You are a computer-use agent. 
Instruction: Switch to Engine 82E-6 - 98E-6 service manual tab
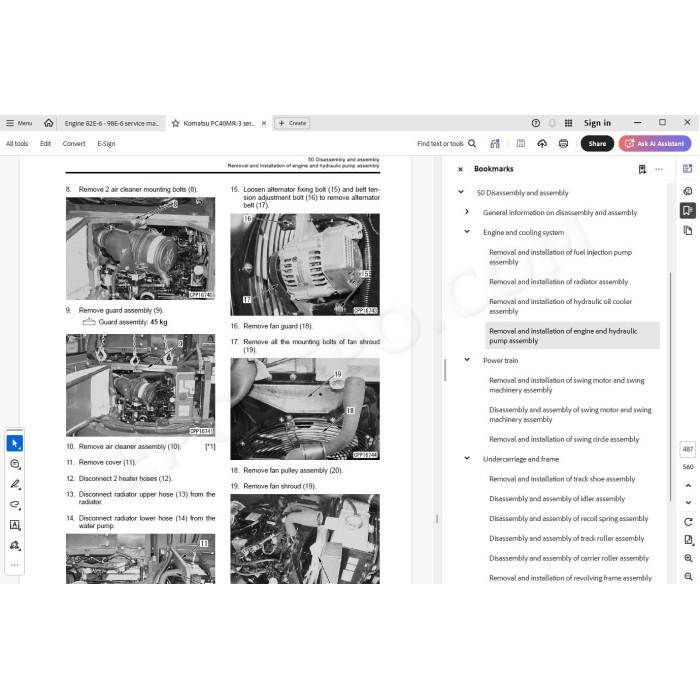click(x=111, y=123)
